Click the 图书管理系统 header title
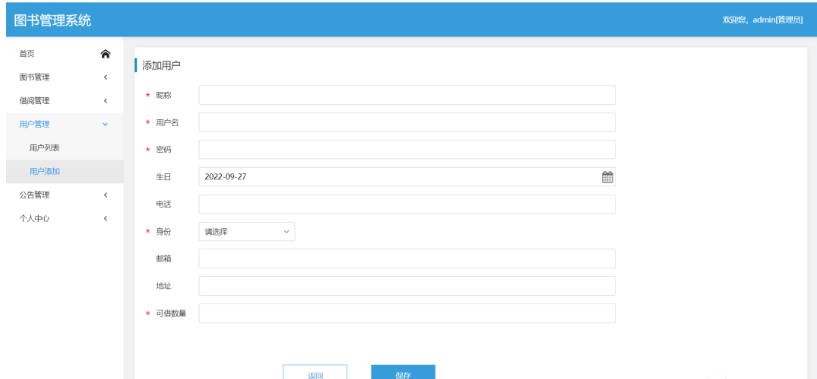The width and height of the screenshot is (817, 379). click(52, 20)
